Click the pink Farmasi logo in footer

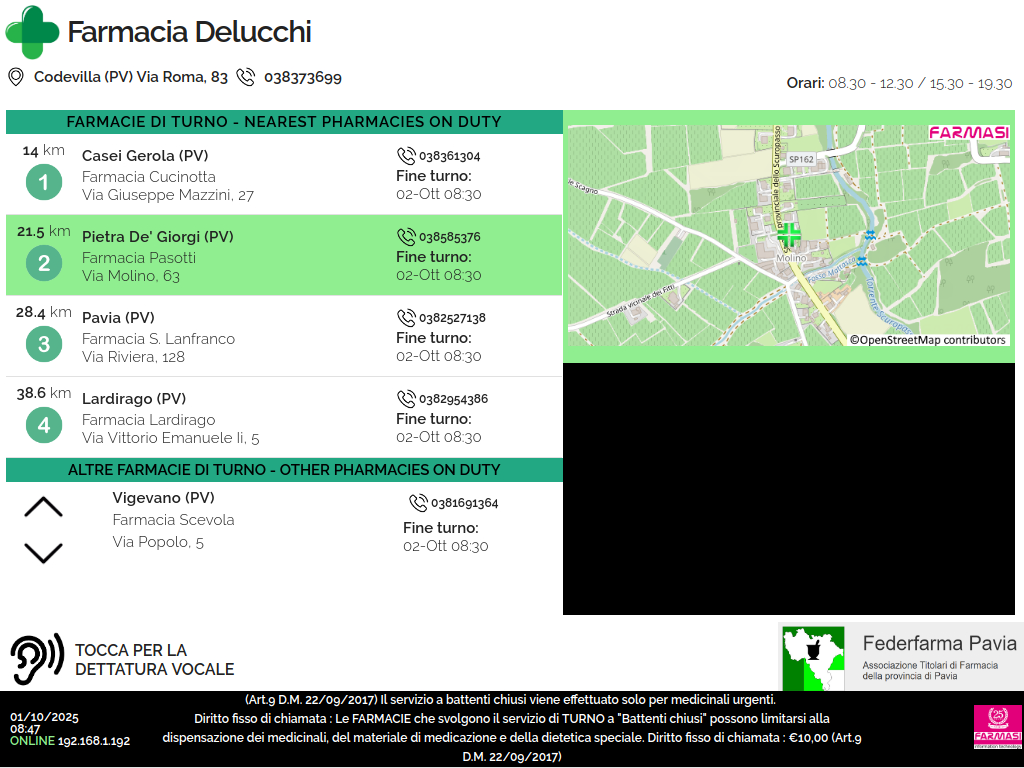997,726
